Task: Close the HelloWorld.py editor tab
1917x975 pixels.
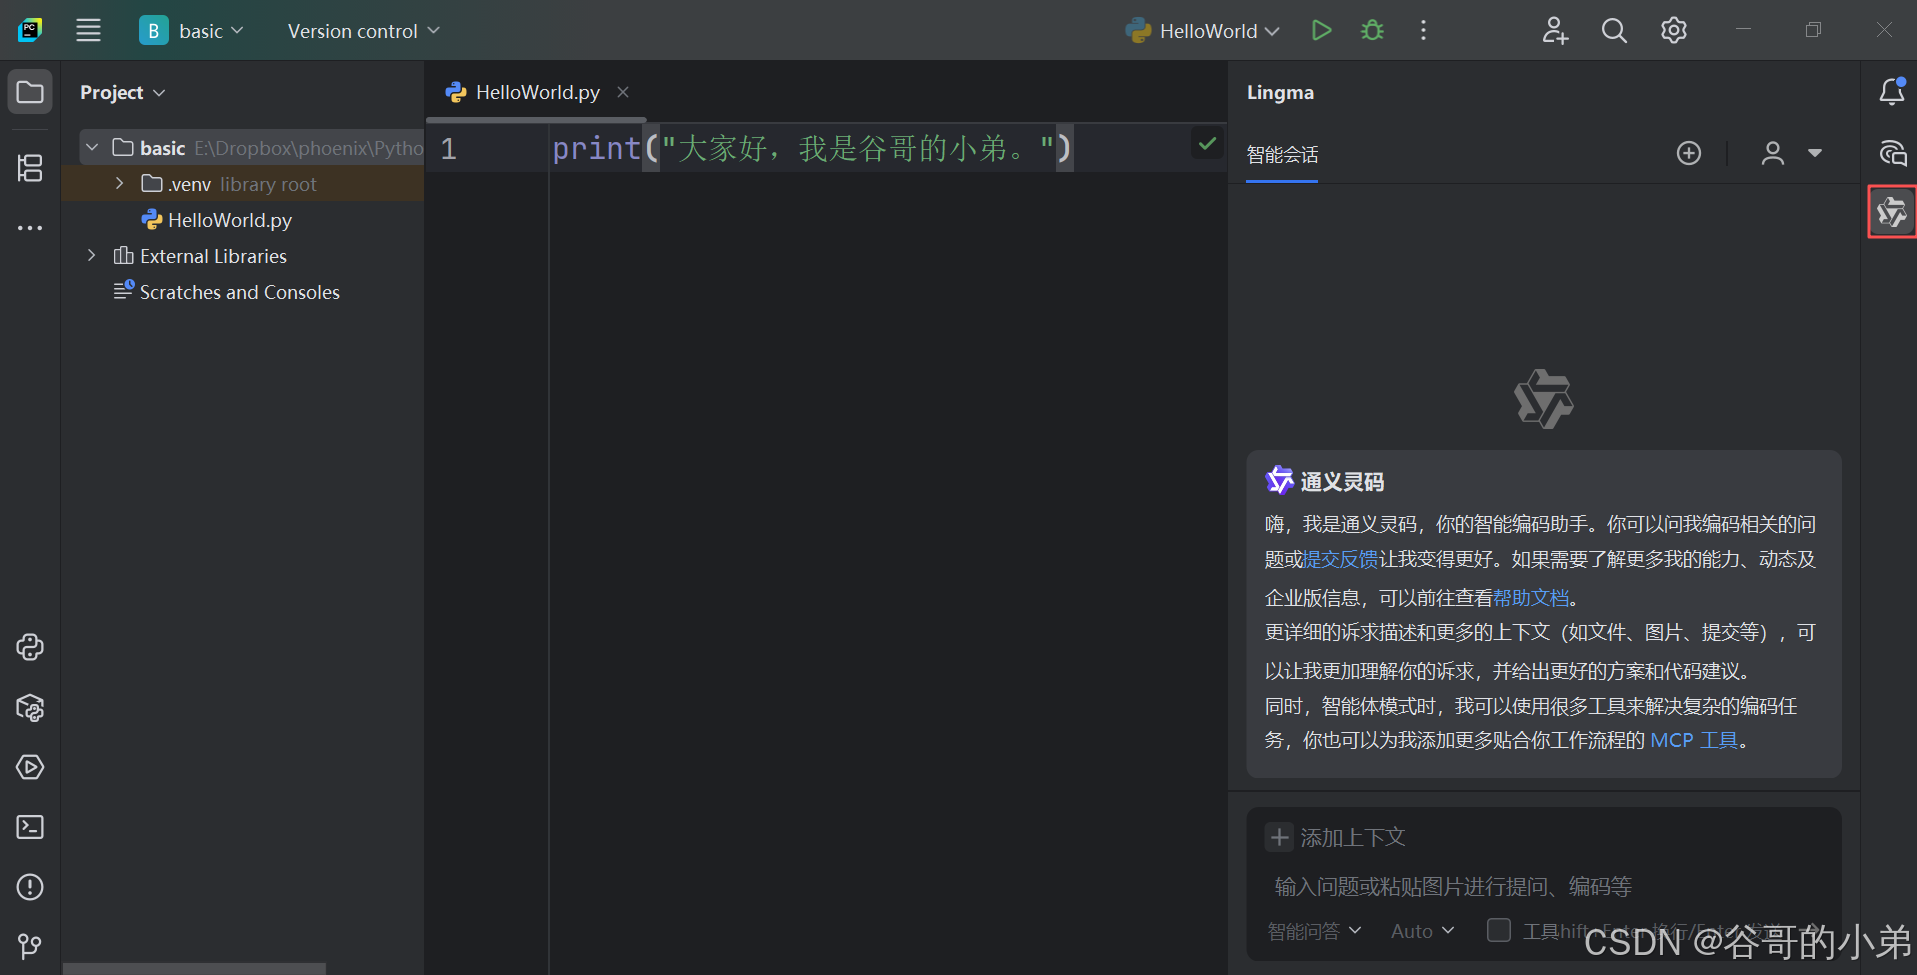Action: click(x=623, y=92)
